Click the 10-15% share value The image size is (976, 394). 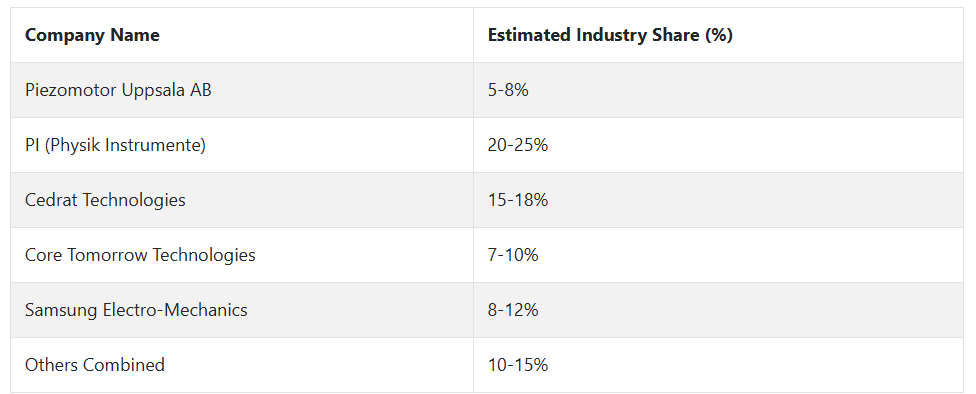(518, 365)
